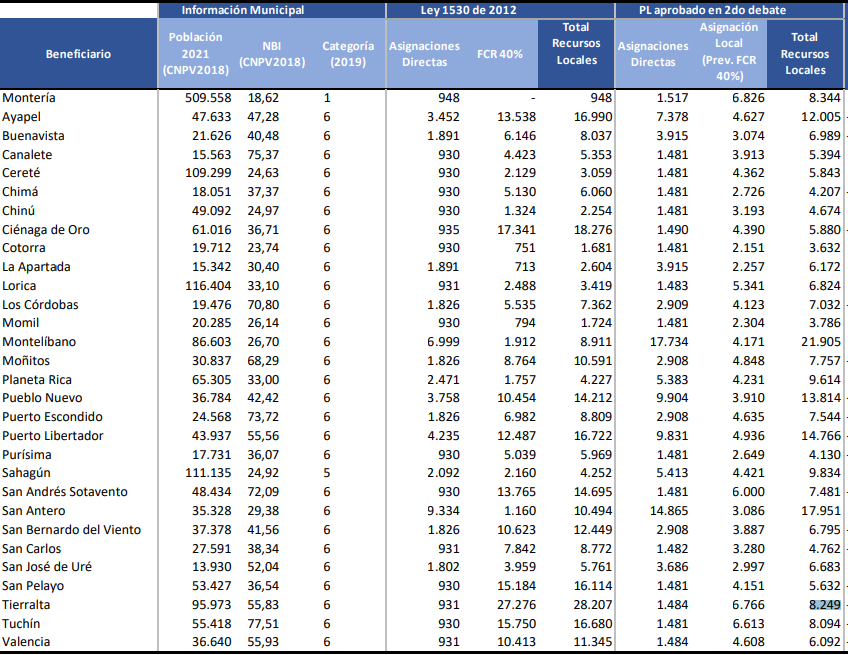Click the highlighted 8.249 cell for Tierralta
The height and width of the screenshot is (655, 848).
[x=824, y=605]
